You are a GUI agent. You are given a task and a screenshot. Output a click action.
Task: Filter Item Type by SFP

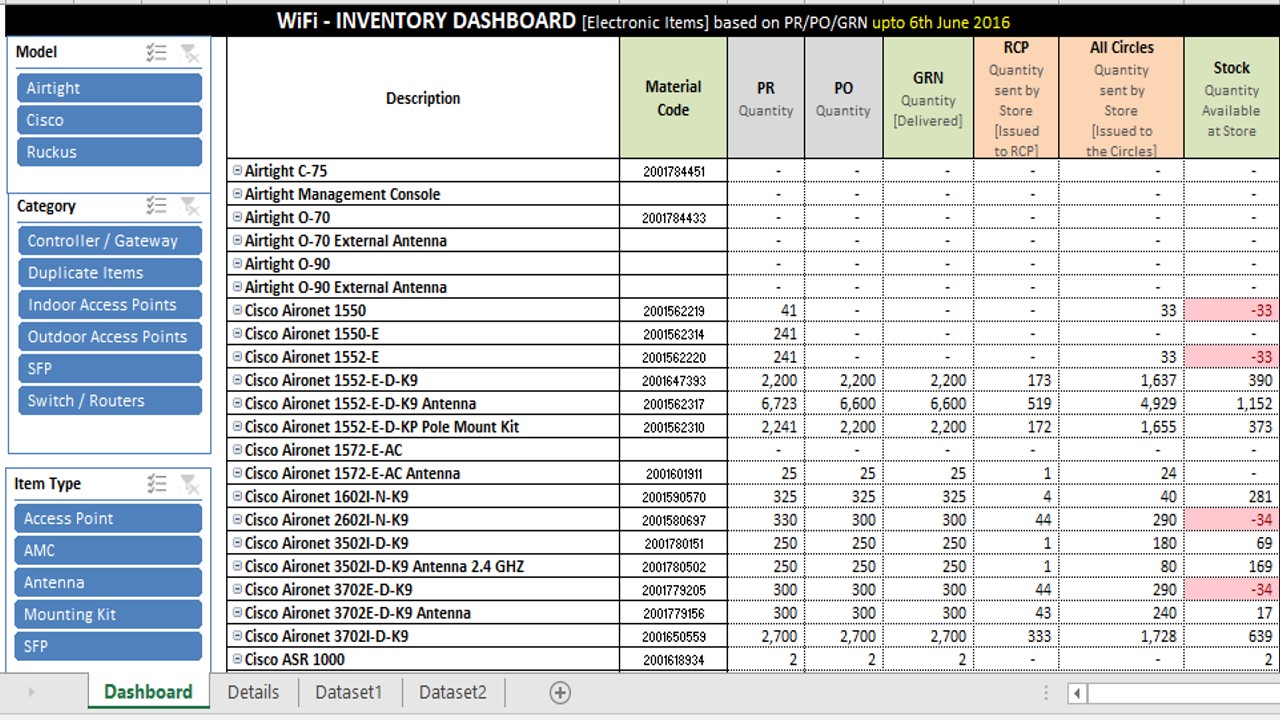(x=108, y=647)
